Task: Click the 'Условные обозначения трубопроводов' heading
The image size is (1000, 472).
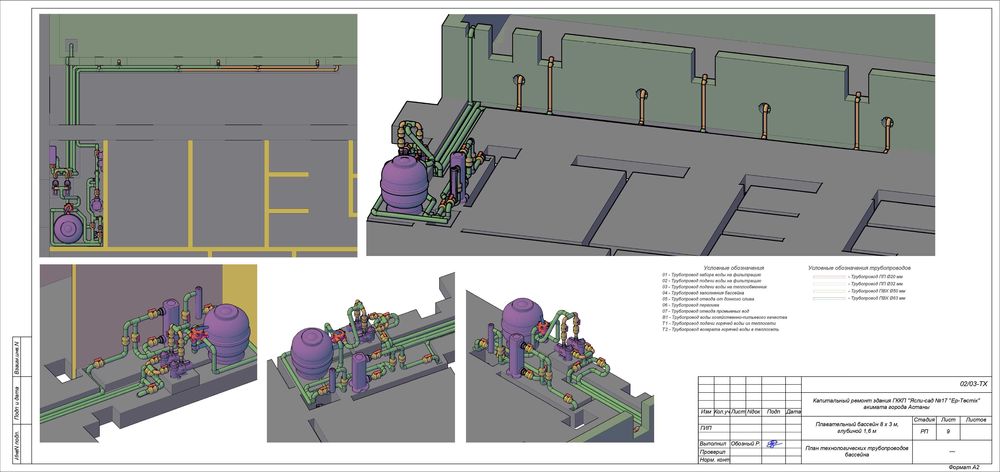Action: (x=859, y=268)
